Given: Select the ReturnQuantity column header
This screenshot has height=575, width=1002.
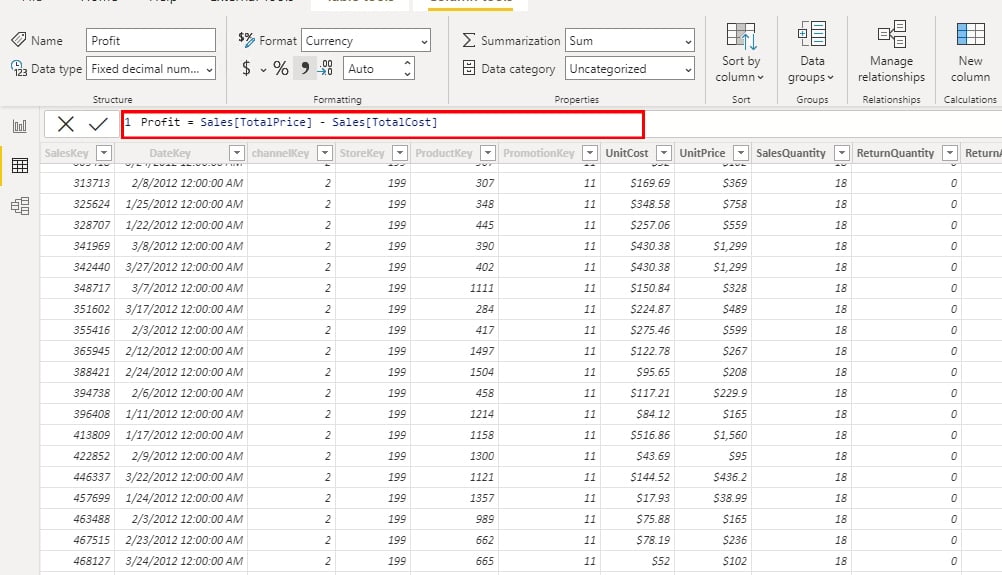Looking at the screenshot, I should (x=895, y=153).
